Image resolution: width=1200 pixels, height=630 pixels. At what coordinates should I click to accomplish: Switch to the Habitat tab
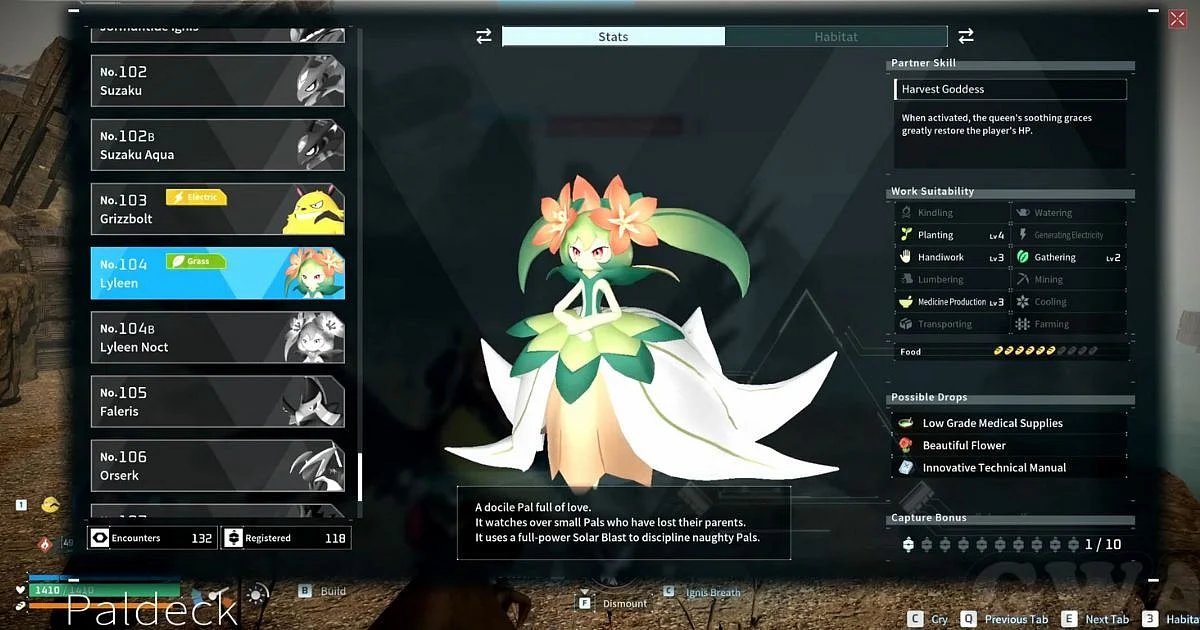836,36
